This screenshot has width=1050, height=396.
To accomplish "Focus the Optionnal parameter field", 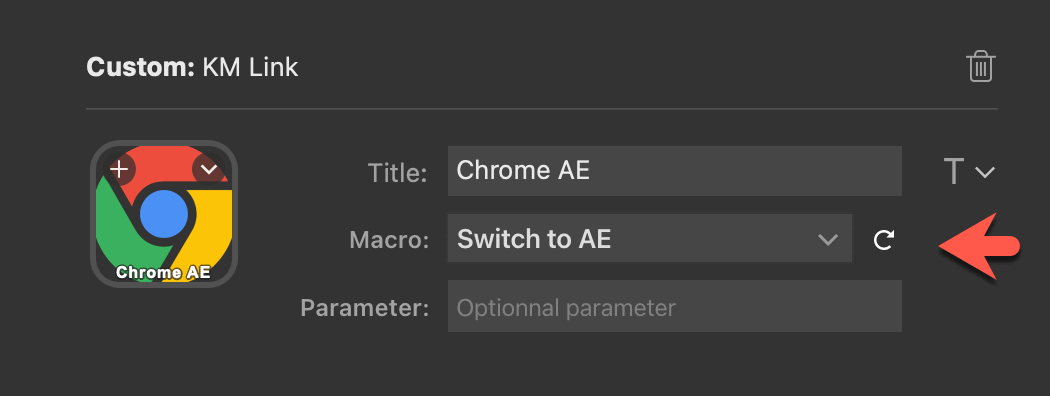I will pos(674,308).
